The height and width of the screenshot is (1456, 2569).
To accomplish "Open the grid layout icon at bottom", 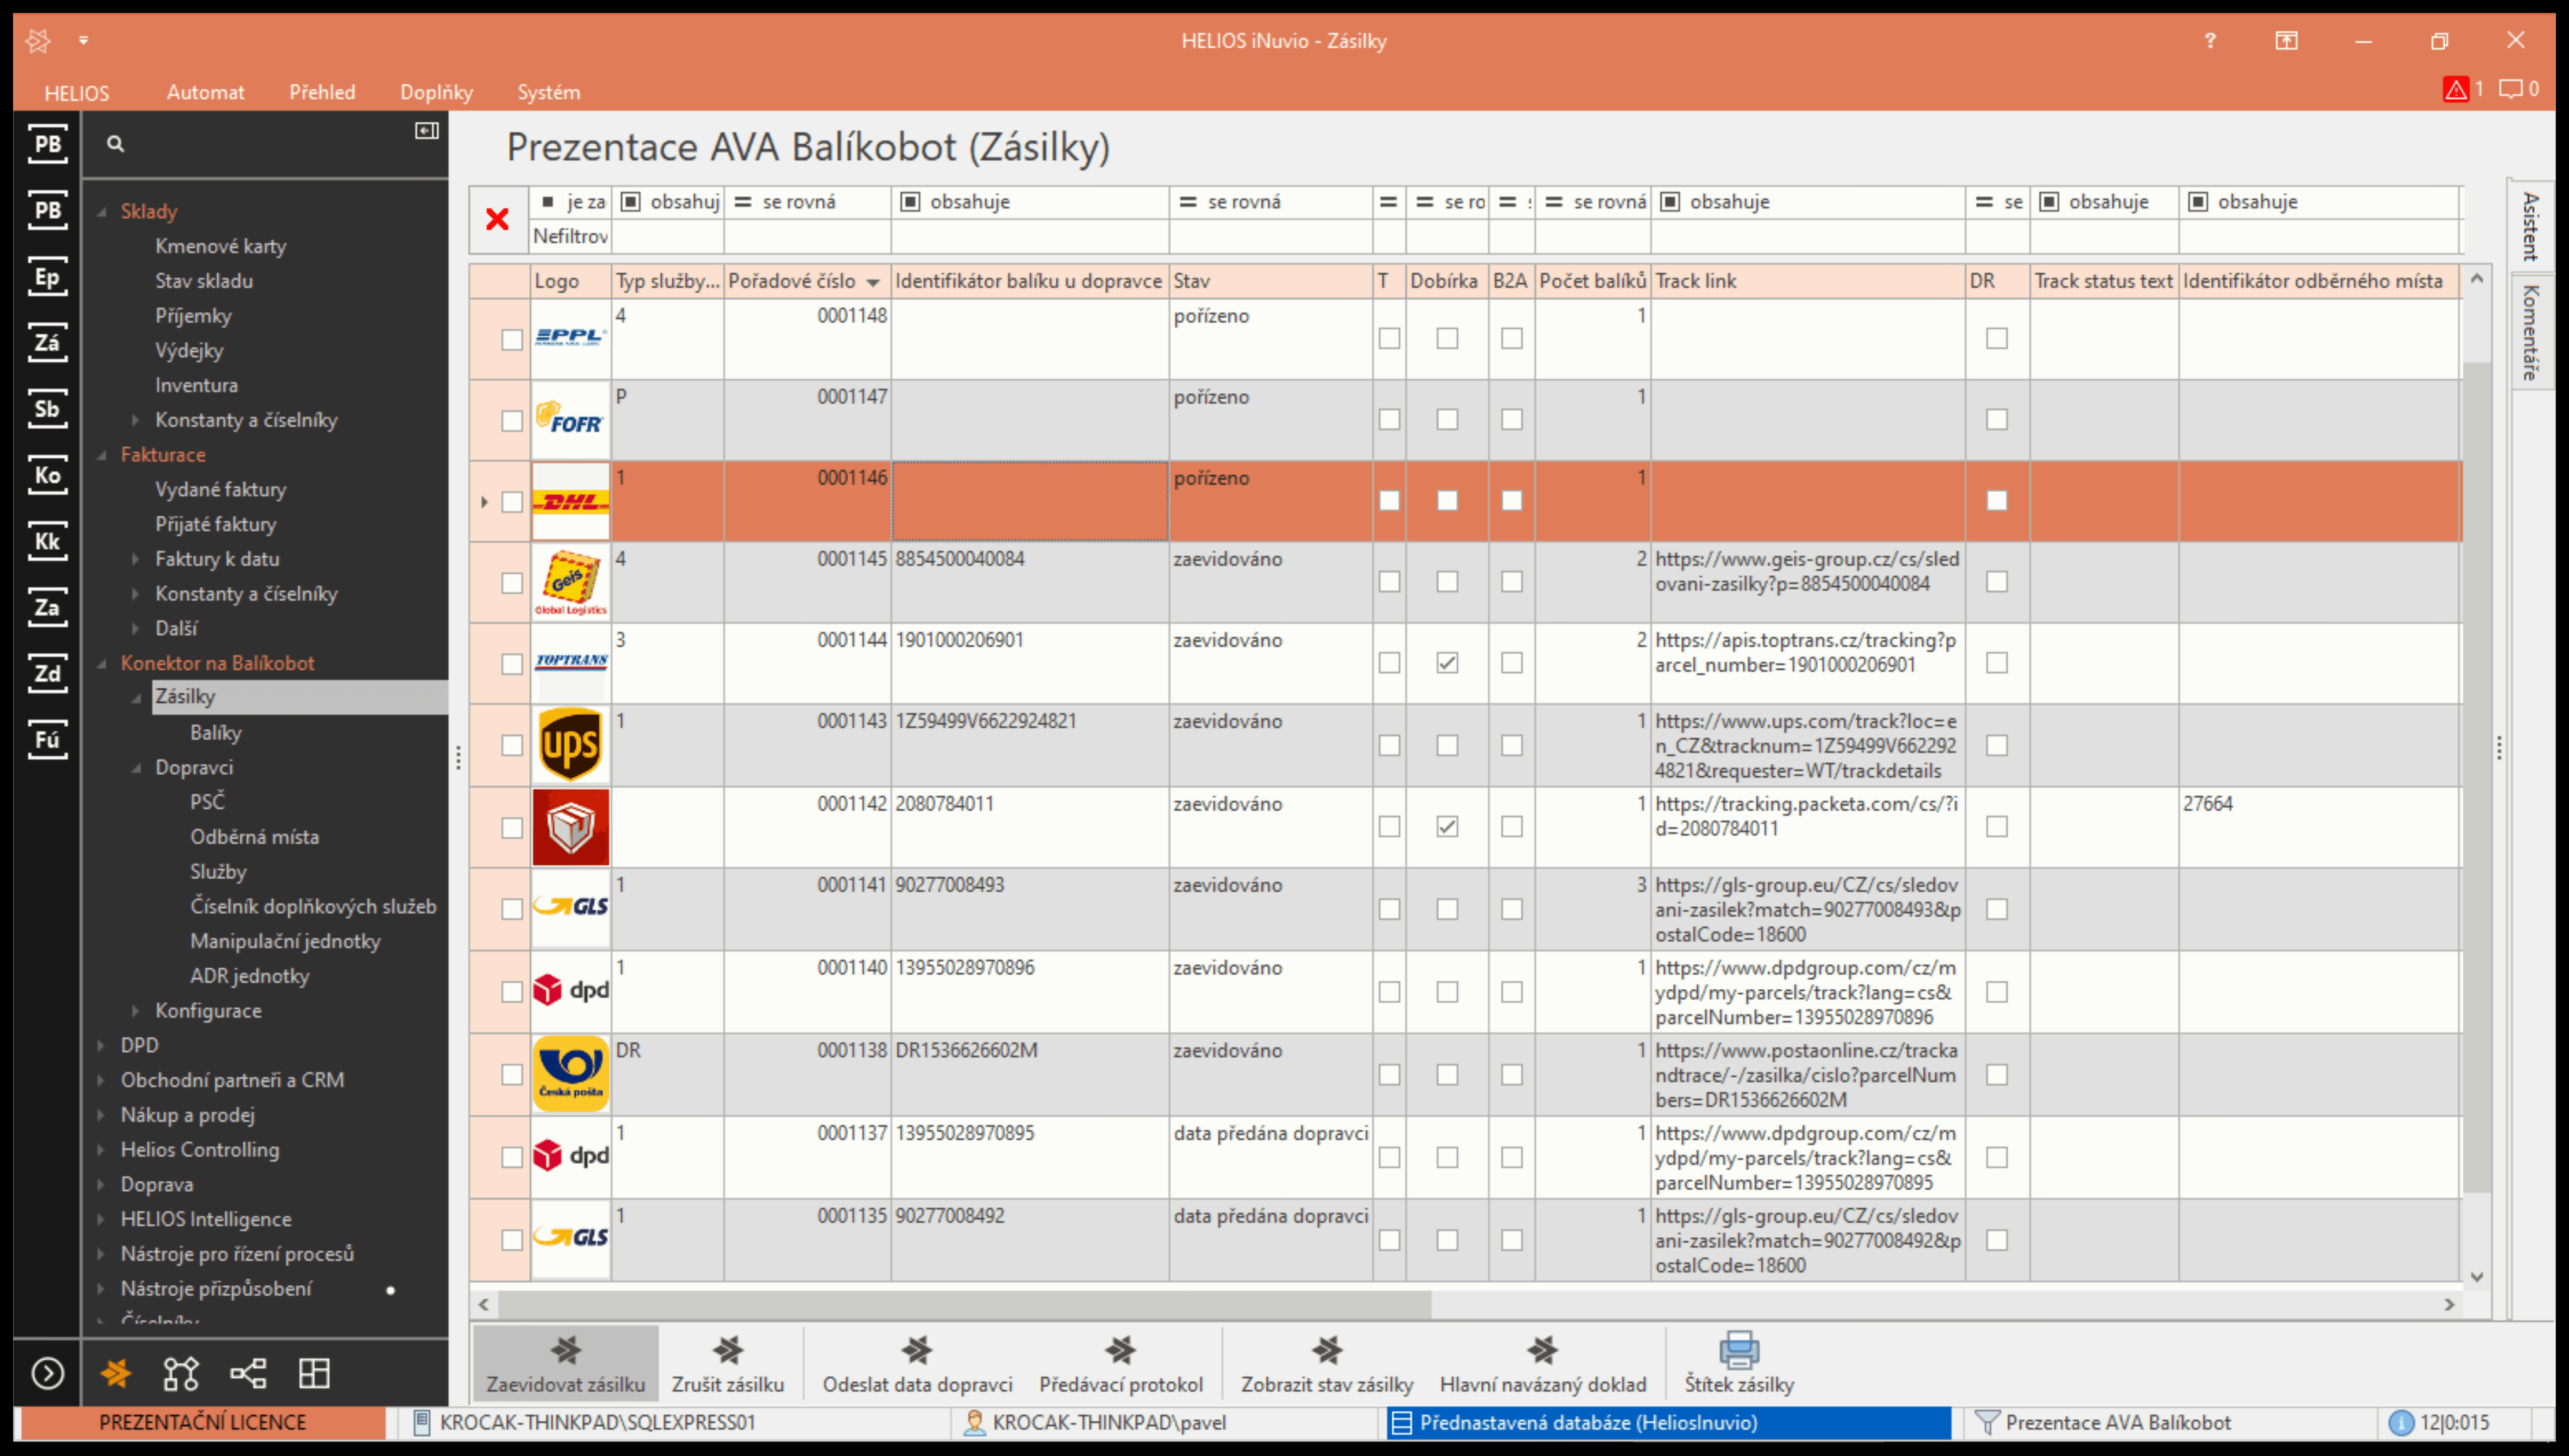I will [314, 1373].
